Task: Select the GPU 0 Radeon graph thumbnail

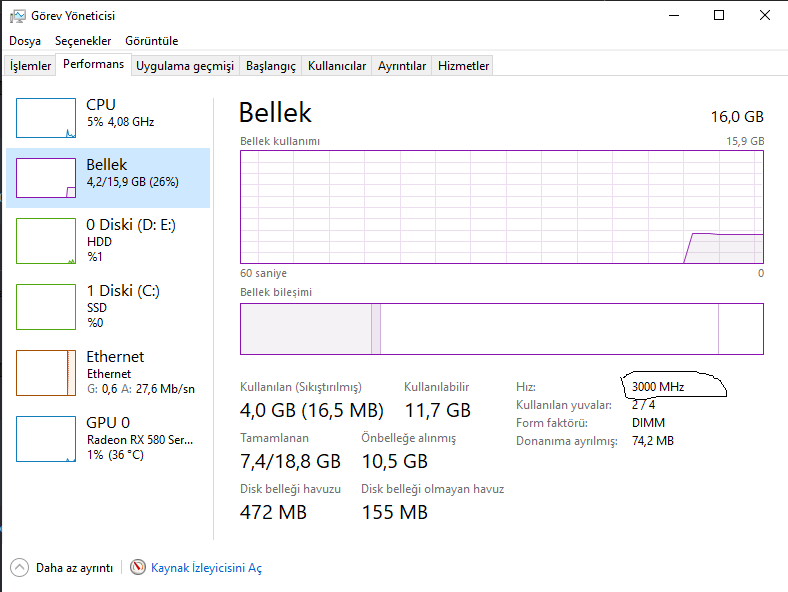Action: [x=46, y=438]
